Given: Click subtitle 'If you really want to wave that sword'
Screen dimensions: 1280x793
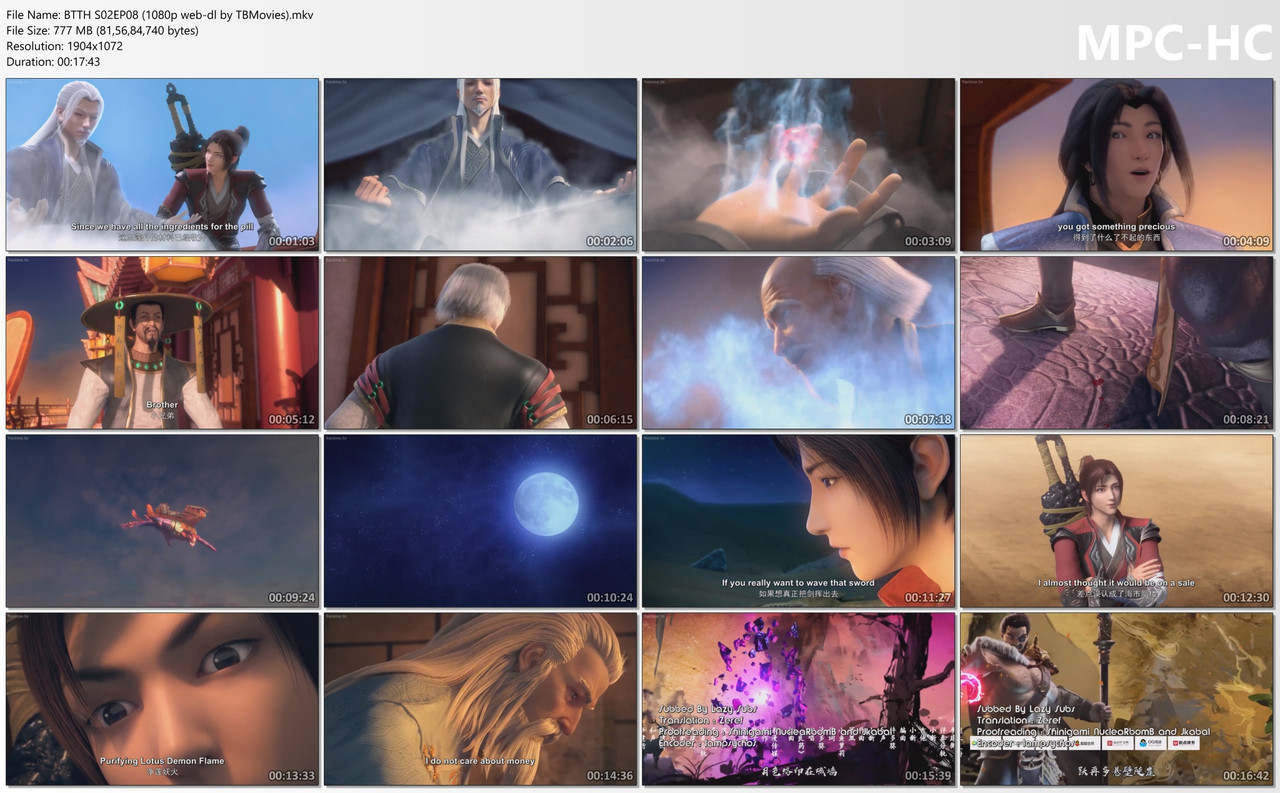Looking at the screenshot, I should 798,583.
